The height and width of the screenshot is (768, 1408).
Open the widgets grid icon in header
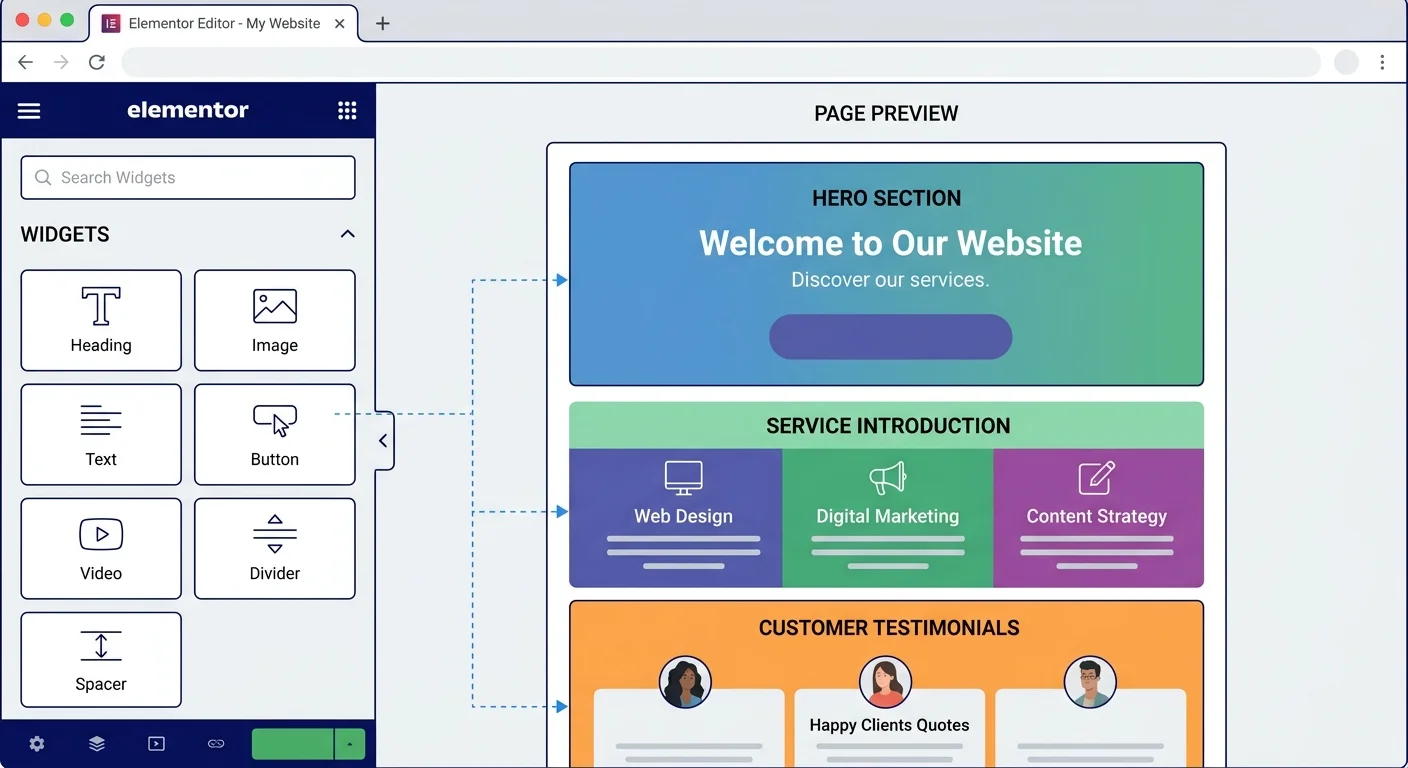347,111
